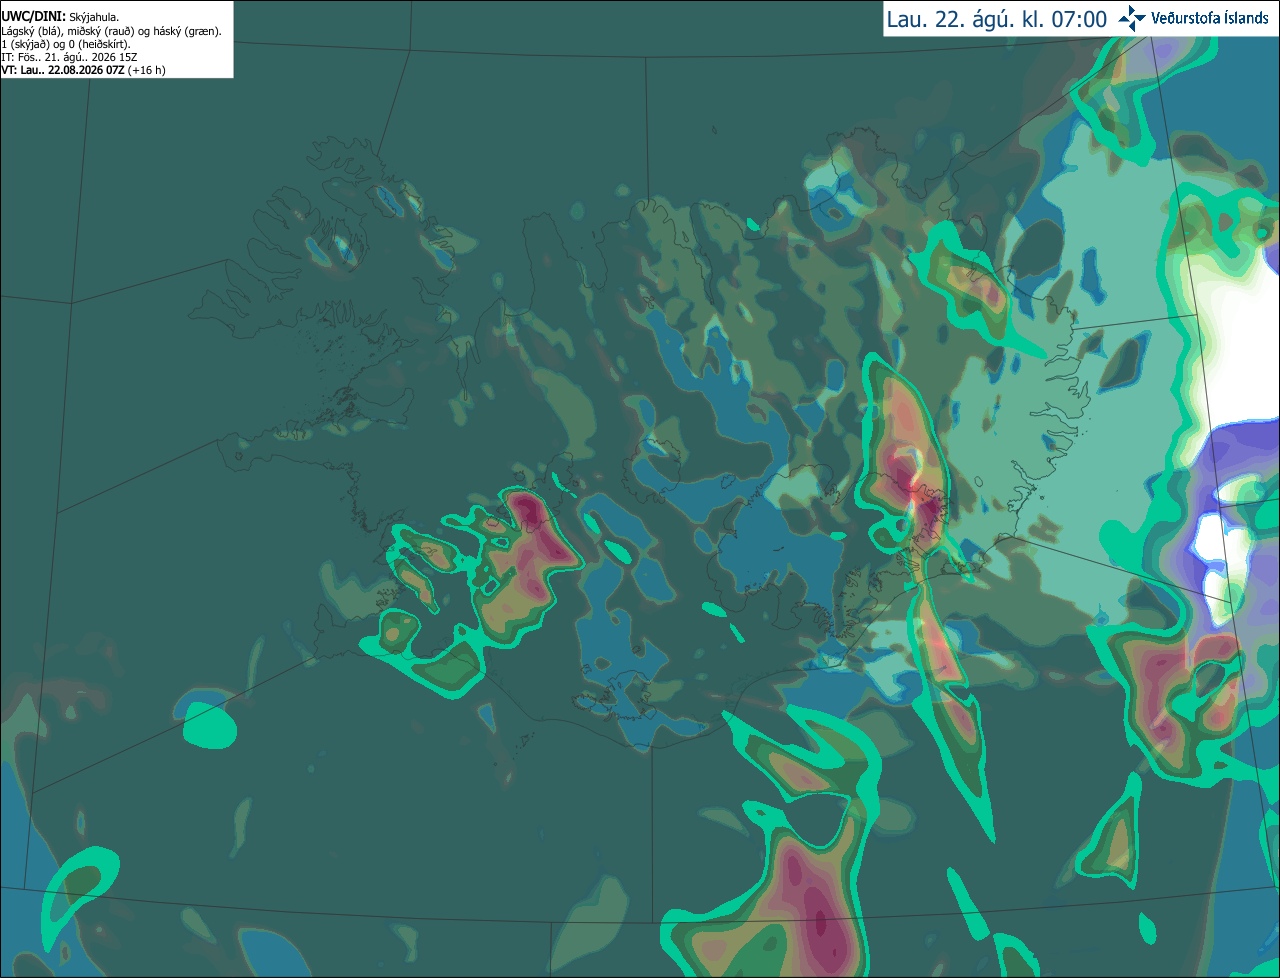This screenshot has width=1280, height=978.
Task: Click the Lágský miðský háský colour description line
Action: tap(112, 31)
